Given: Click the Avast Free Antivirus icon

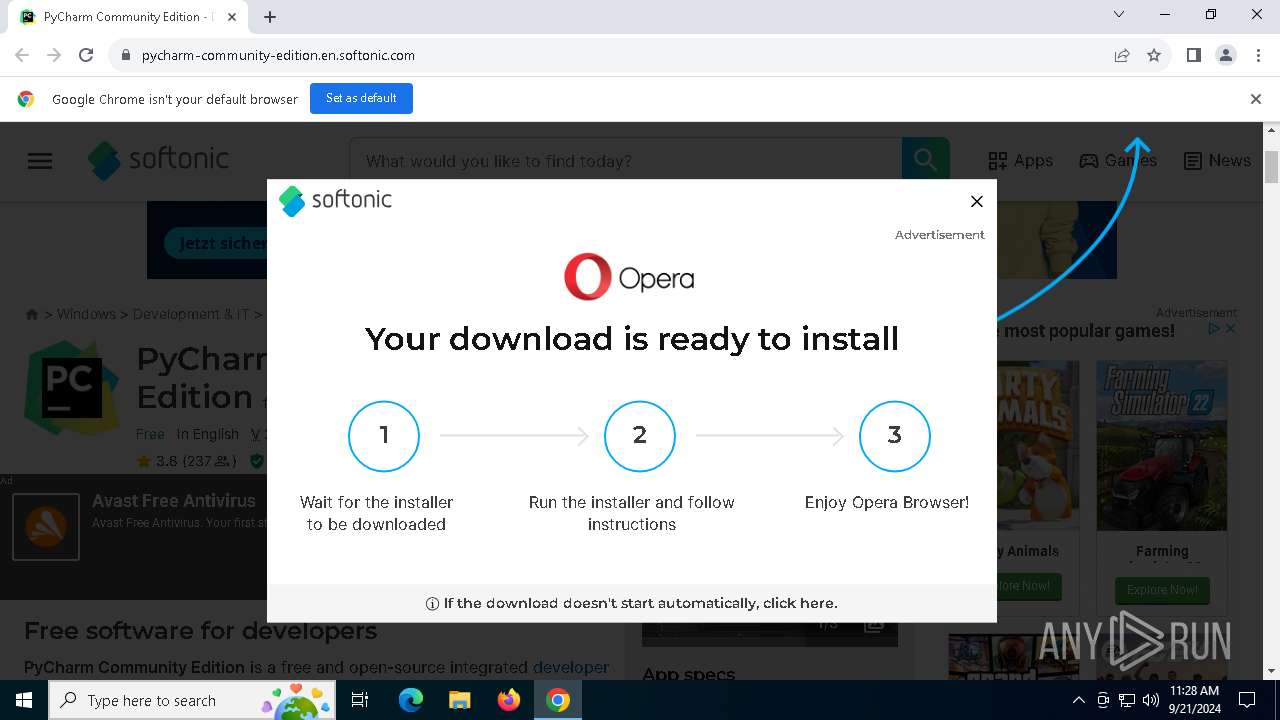Looking at the screenshot, I should coord(46,527).
